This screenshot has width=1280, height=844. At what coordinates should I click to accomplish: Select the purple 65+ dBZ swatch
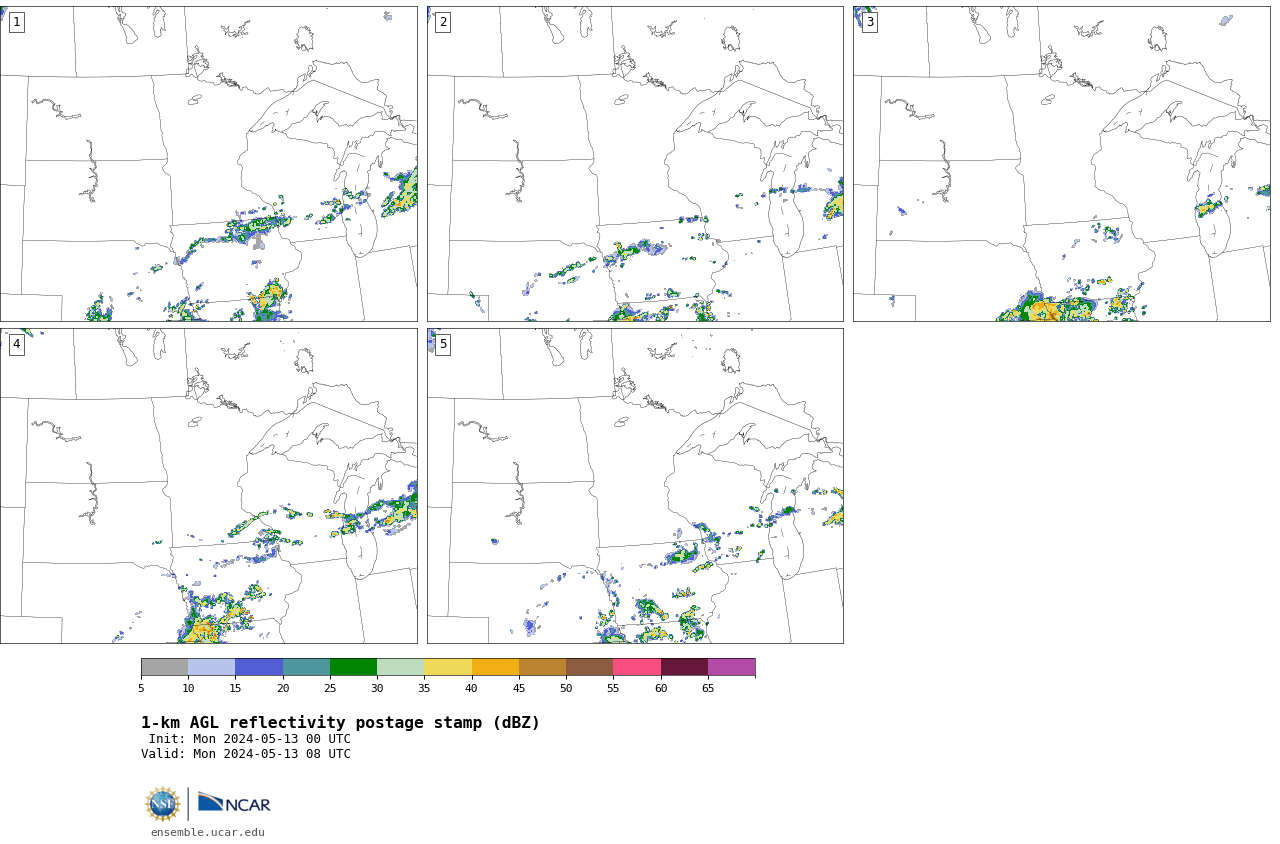(x=731, y=667)
